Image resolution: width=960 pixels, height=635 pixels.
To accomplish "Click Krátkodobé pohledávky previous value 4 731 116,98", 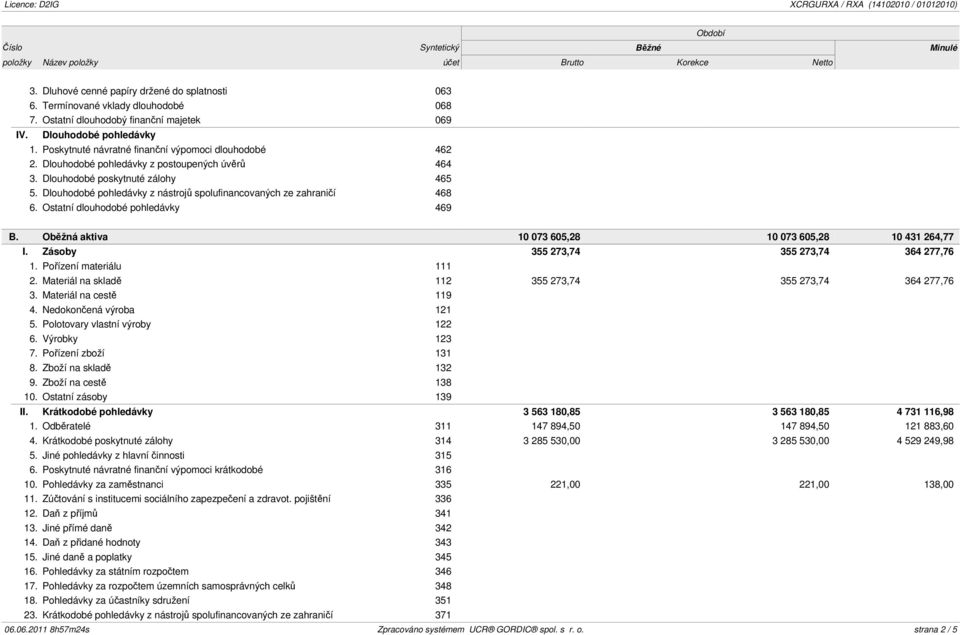I will click(924, 412).
